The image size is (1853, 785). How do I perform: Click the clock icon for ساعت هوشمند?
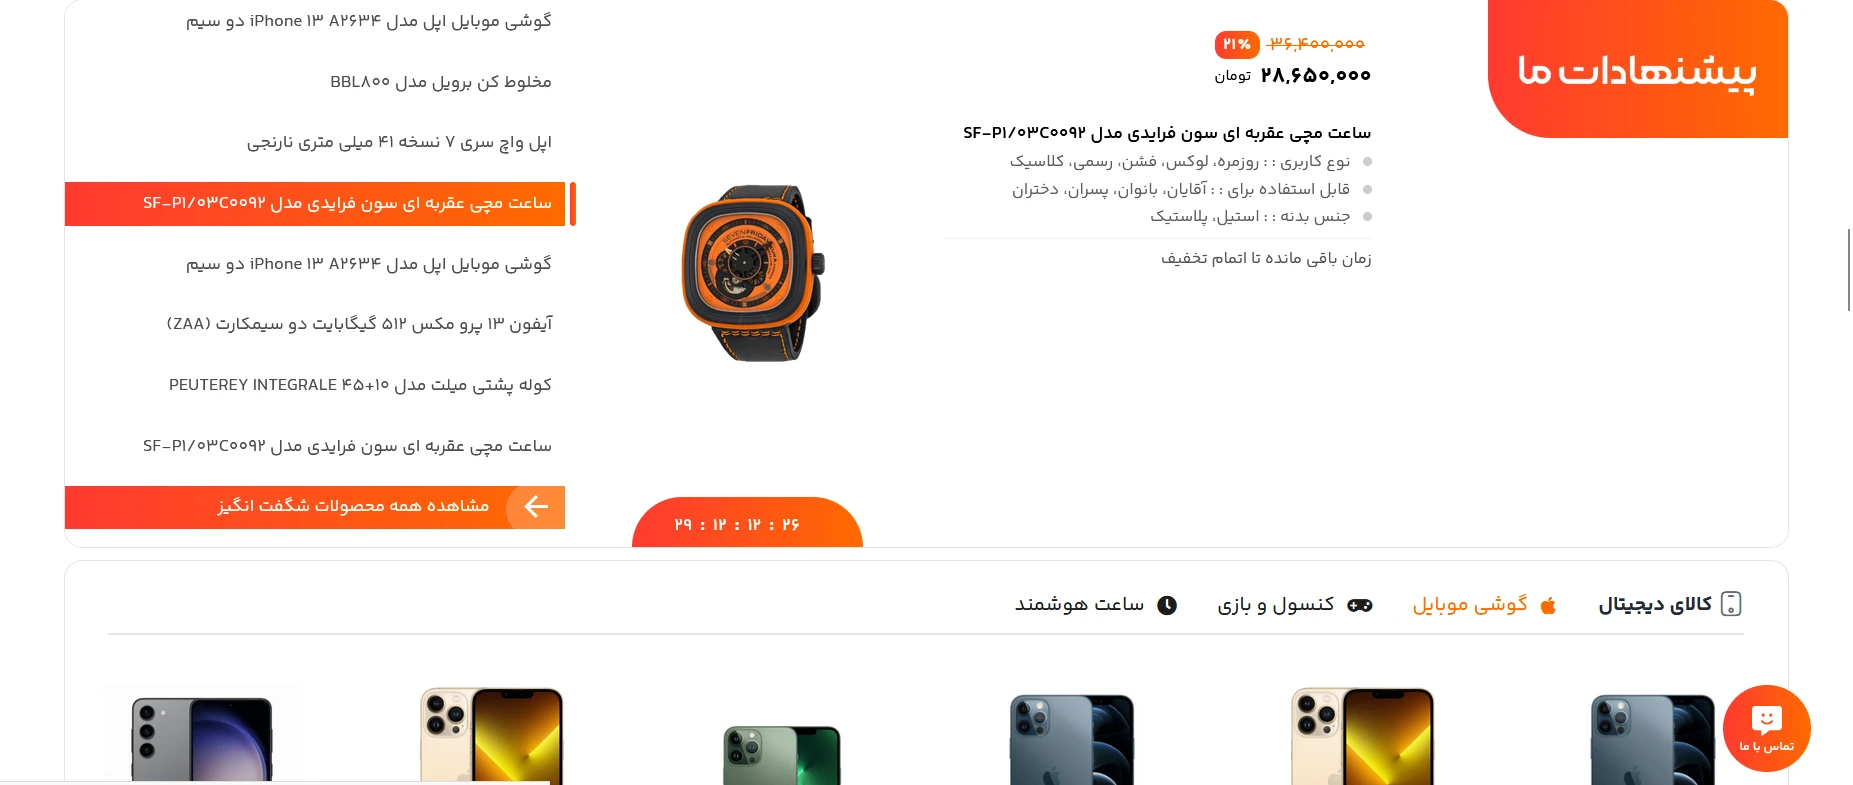pos(1167,605)
